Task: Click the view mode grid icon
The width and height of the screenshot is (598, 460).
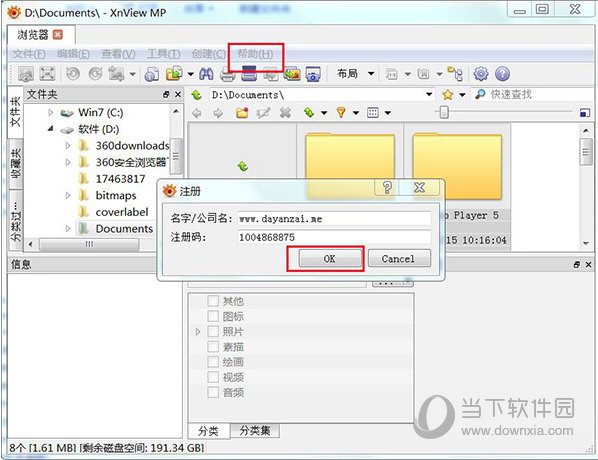Action: point(373,113)
